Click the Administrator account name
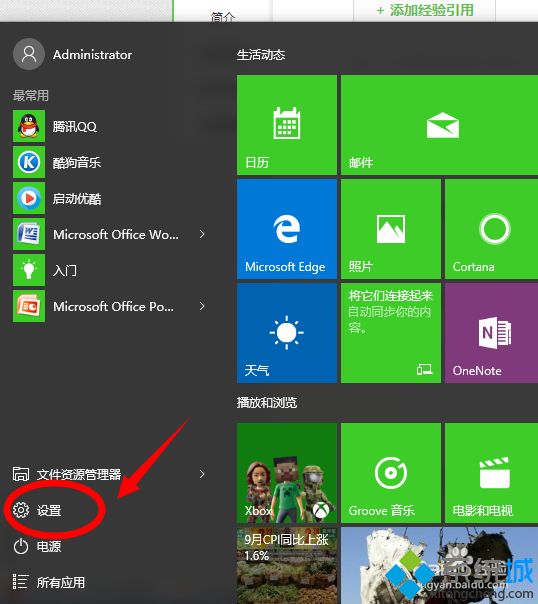This screenshot has height=604, width=538. point(92,55)
